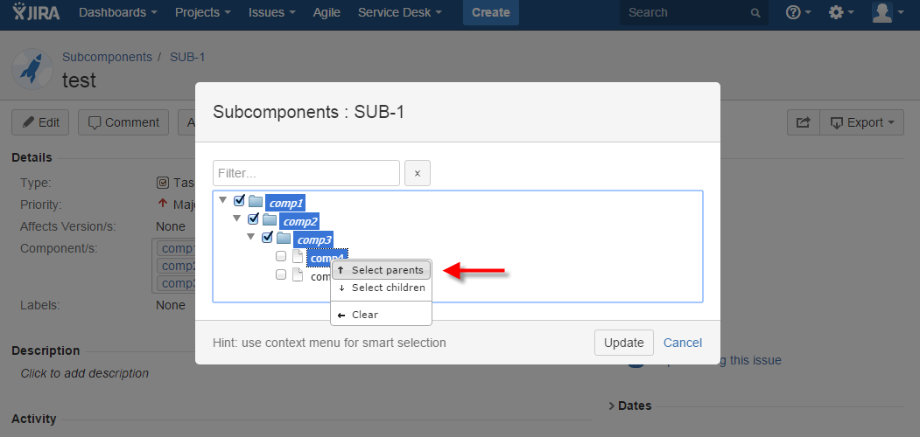Click the rocket project avatar
Screen dimensions: 920x437
pyautogui.click(x=32, y=69)
